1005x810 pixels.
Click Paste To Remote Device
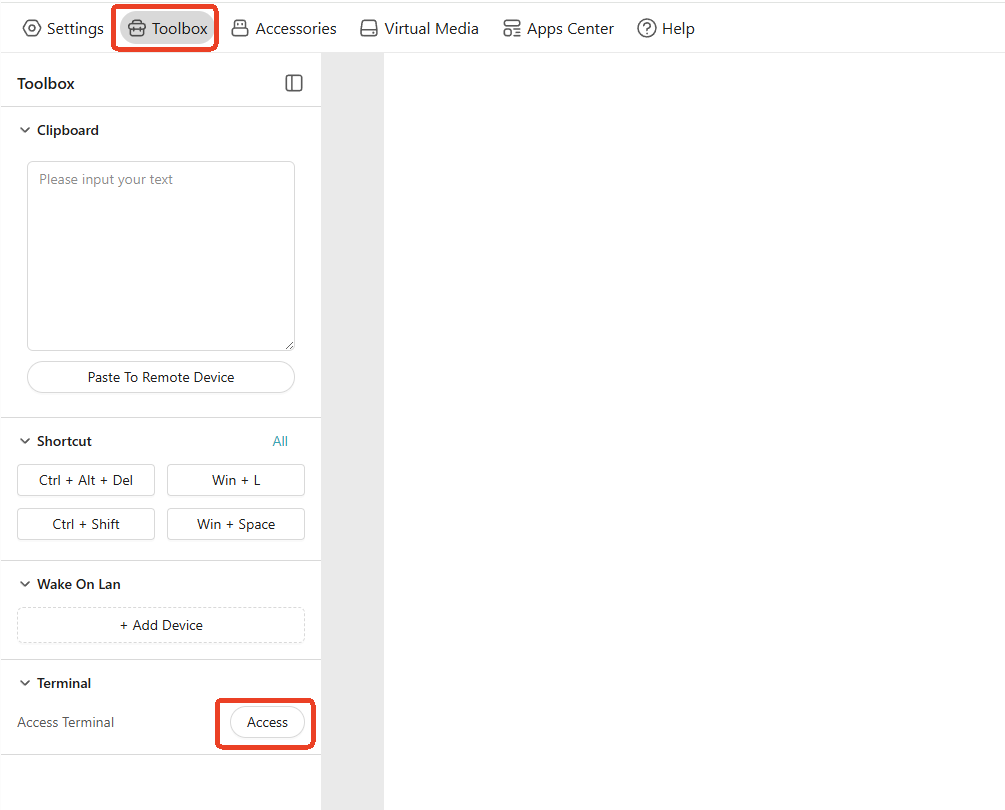click(x=160, y=377)
